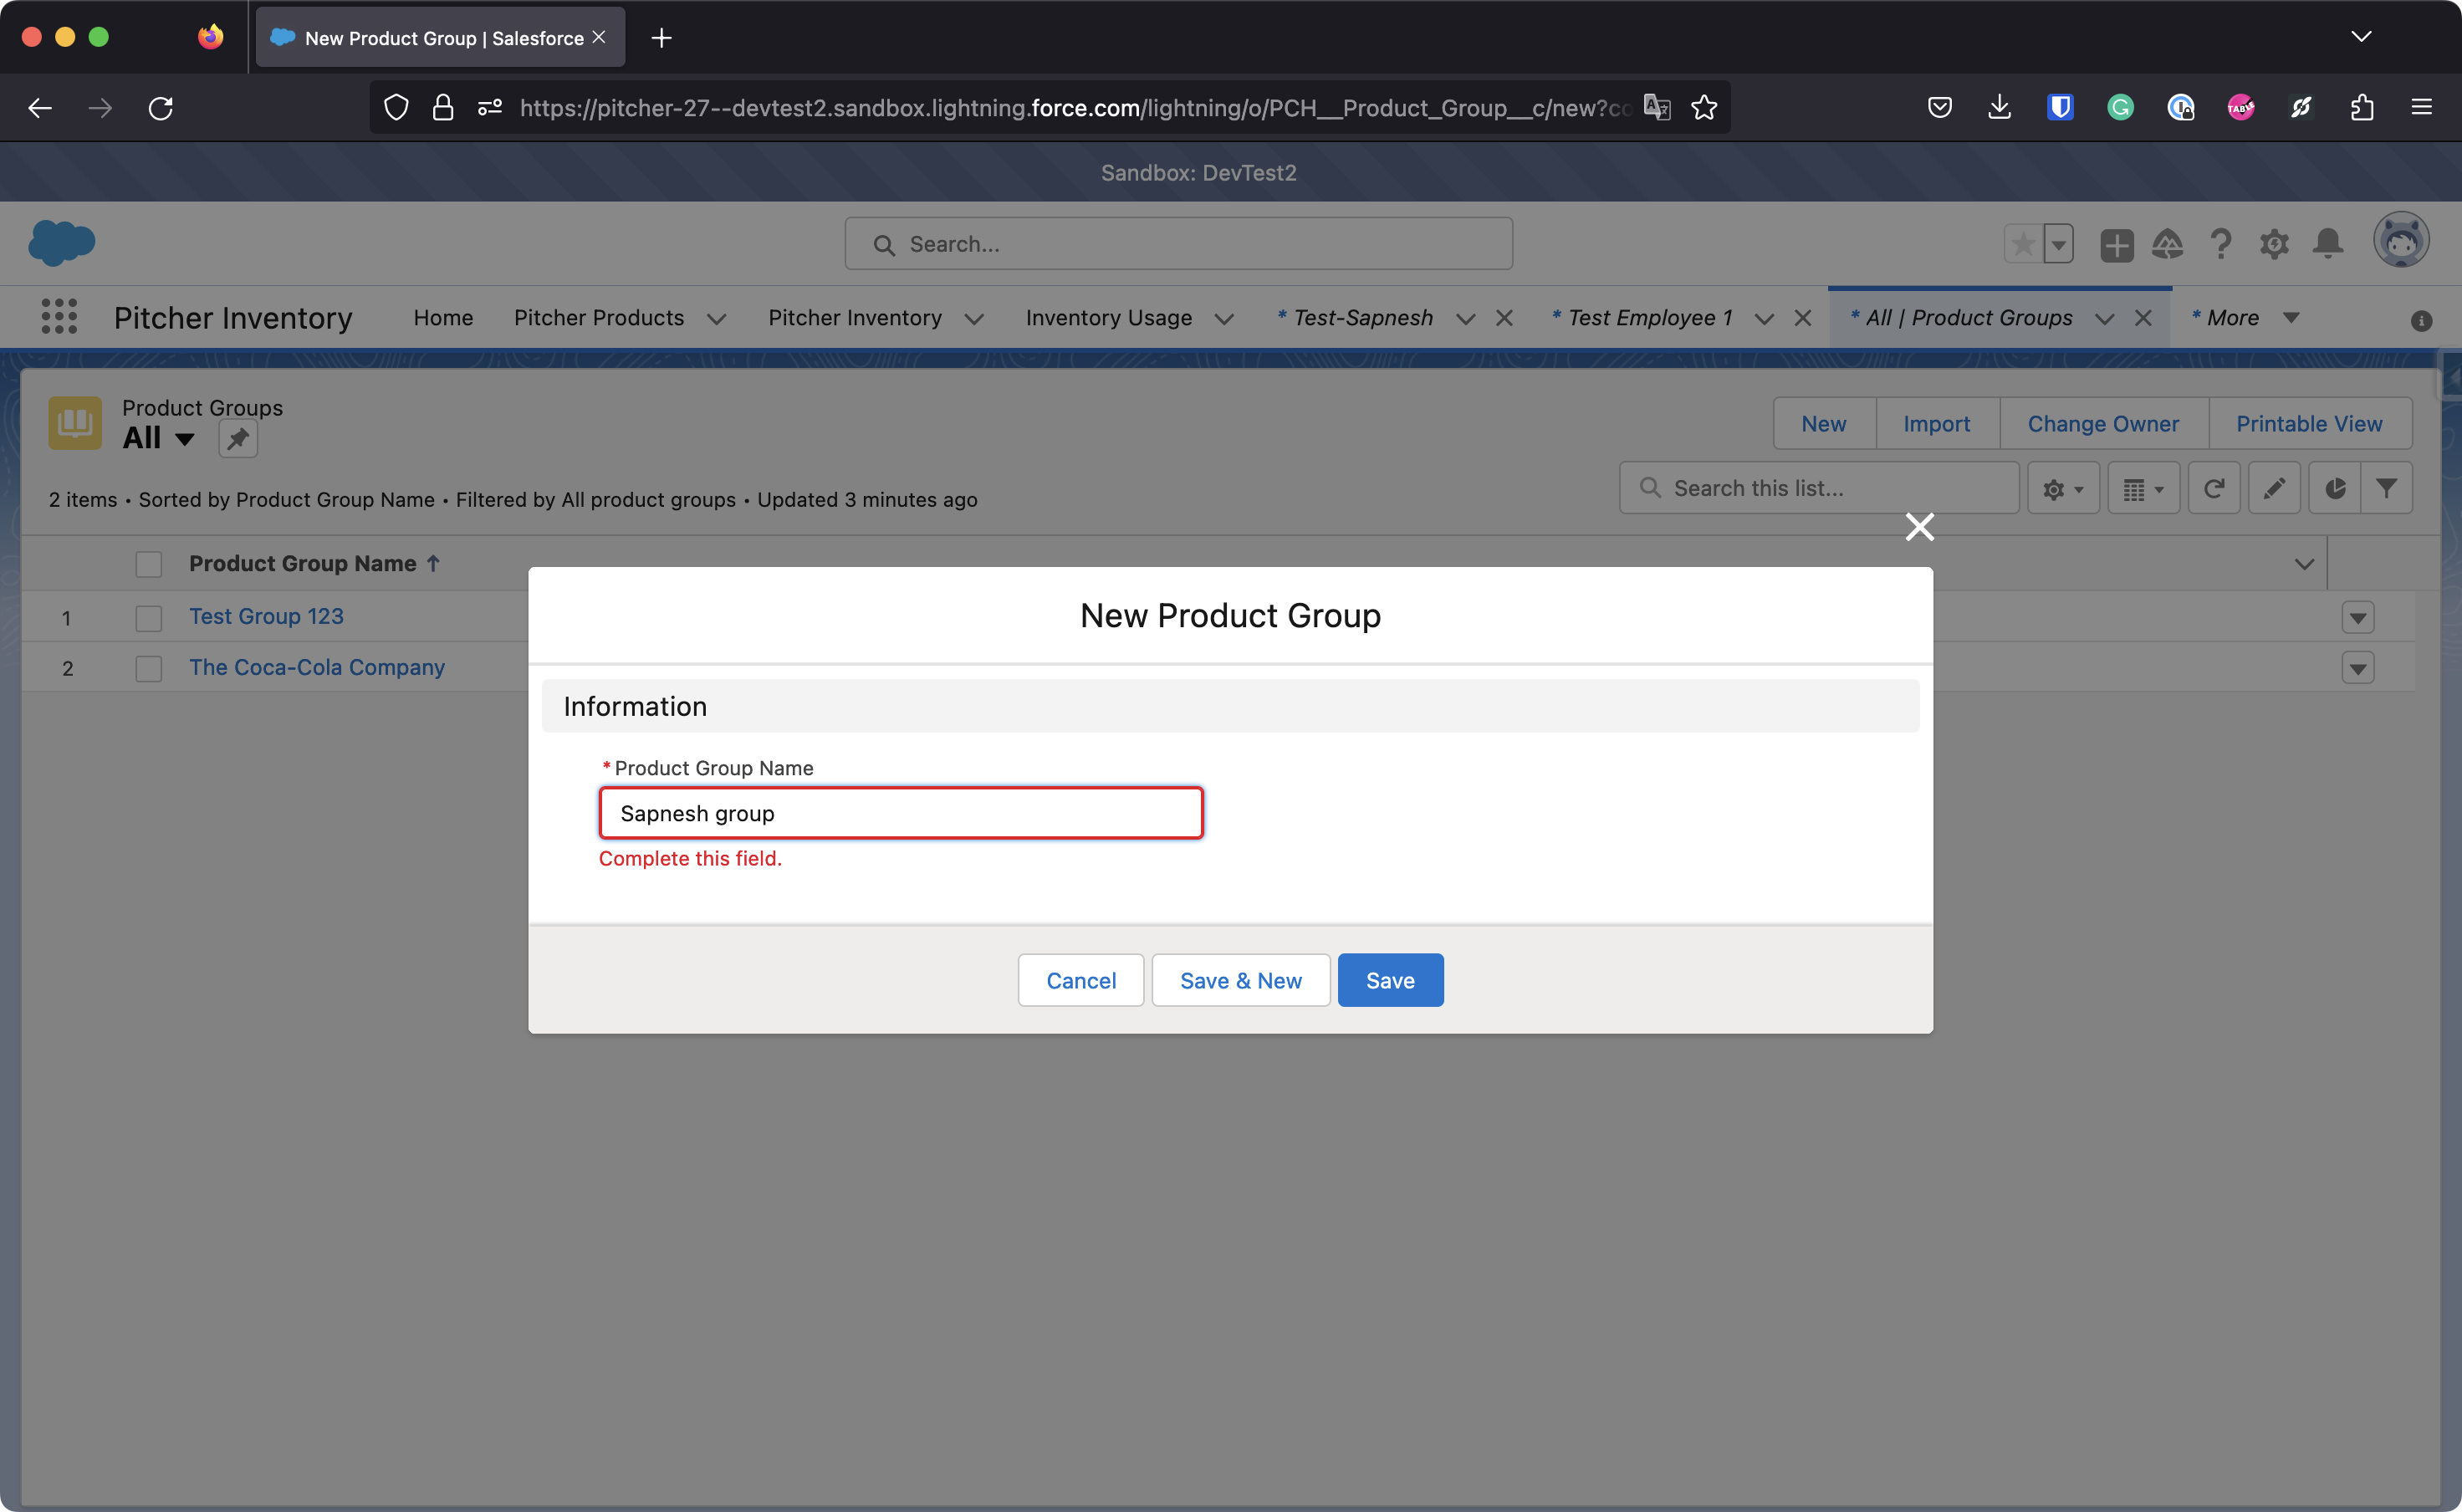The height and width of the screenshot is (1512, 2462).
Task: Open the notifications bell
Action: point(2327,244)
